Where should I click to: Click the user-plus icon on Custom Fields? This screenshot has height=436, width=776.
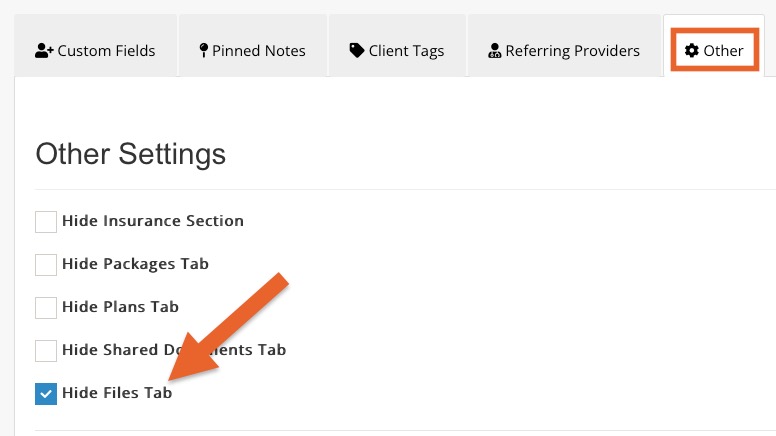point(44,50)
